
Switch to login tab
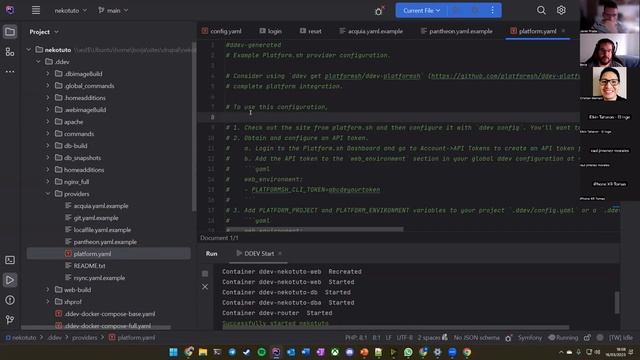coord(270,31)
